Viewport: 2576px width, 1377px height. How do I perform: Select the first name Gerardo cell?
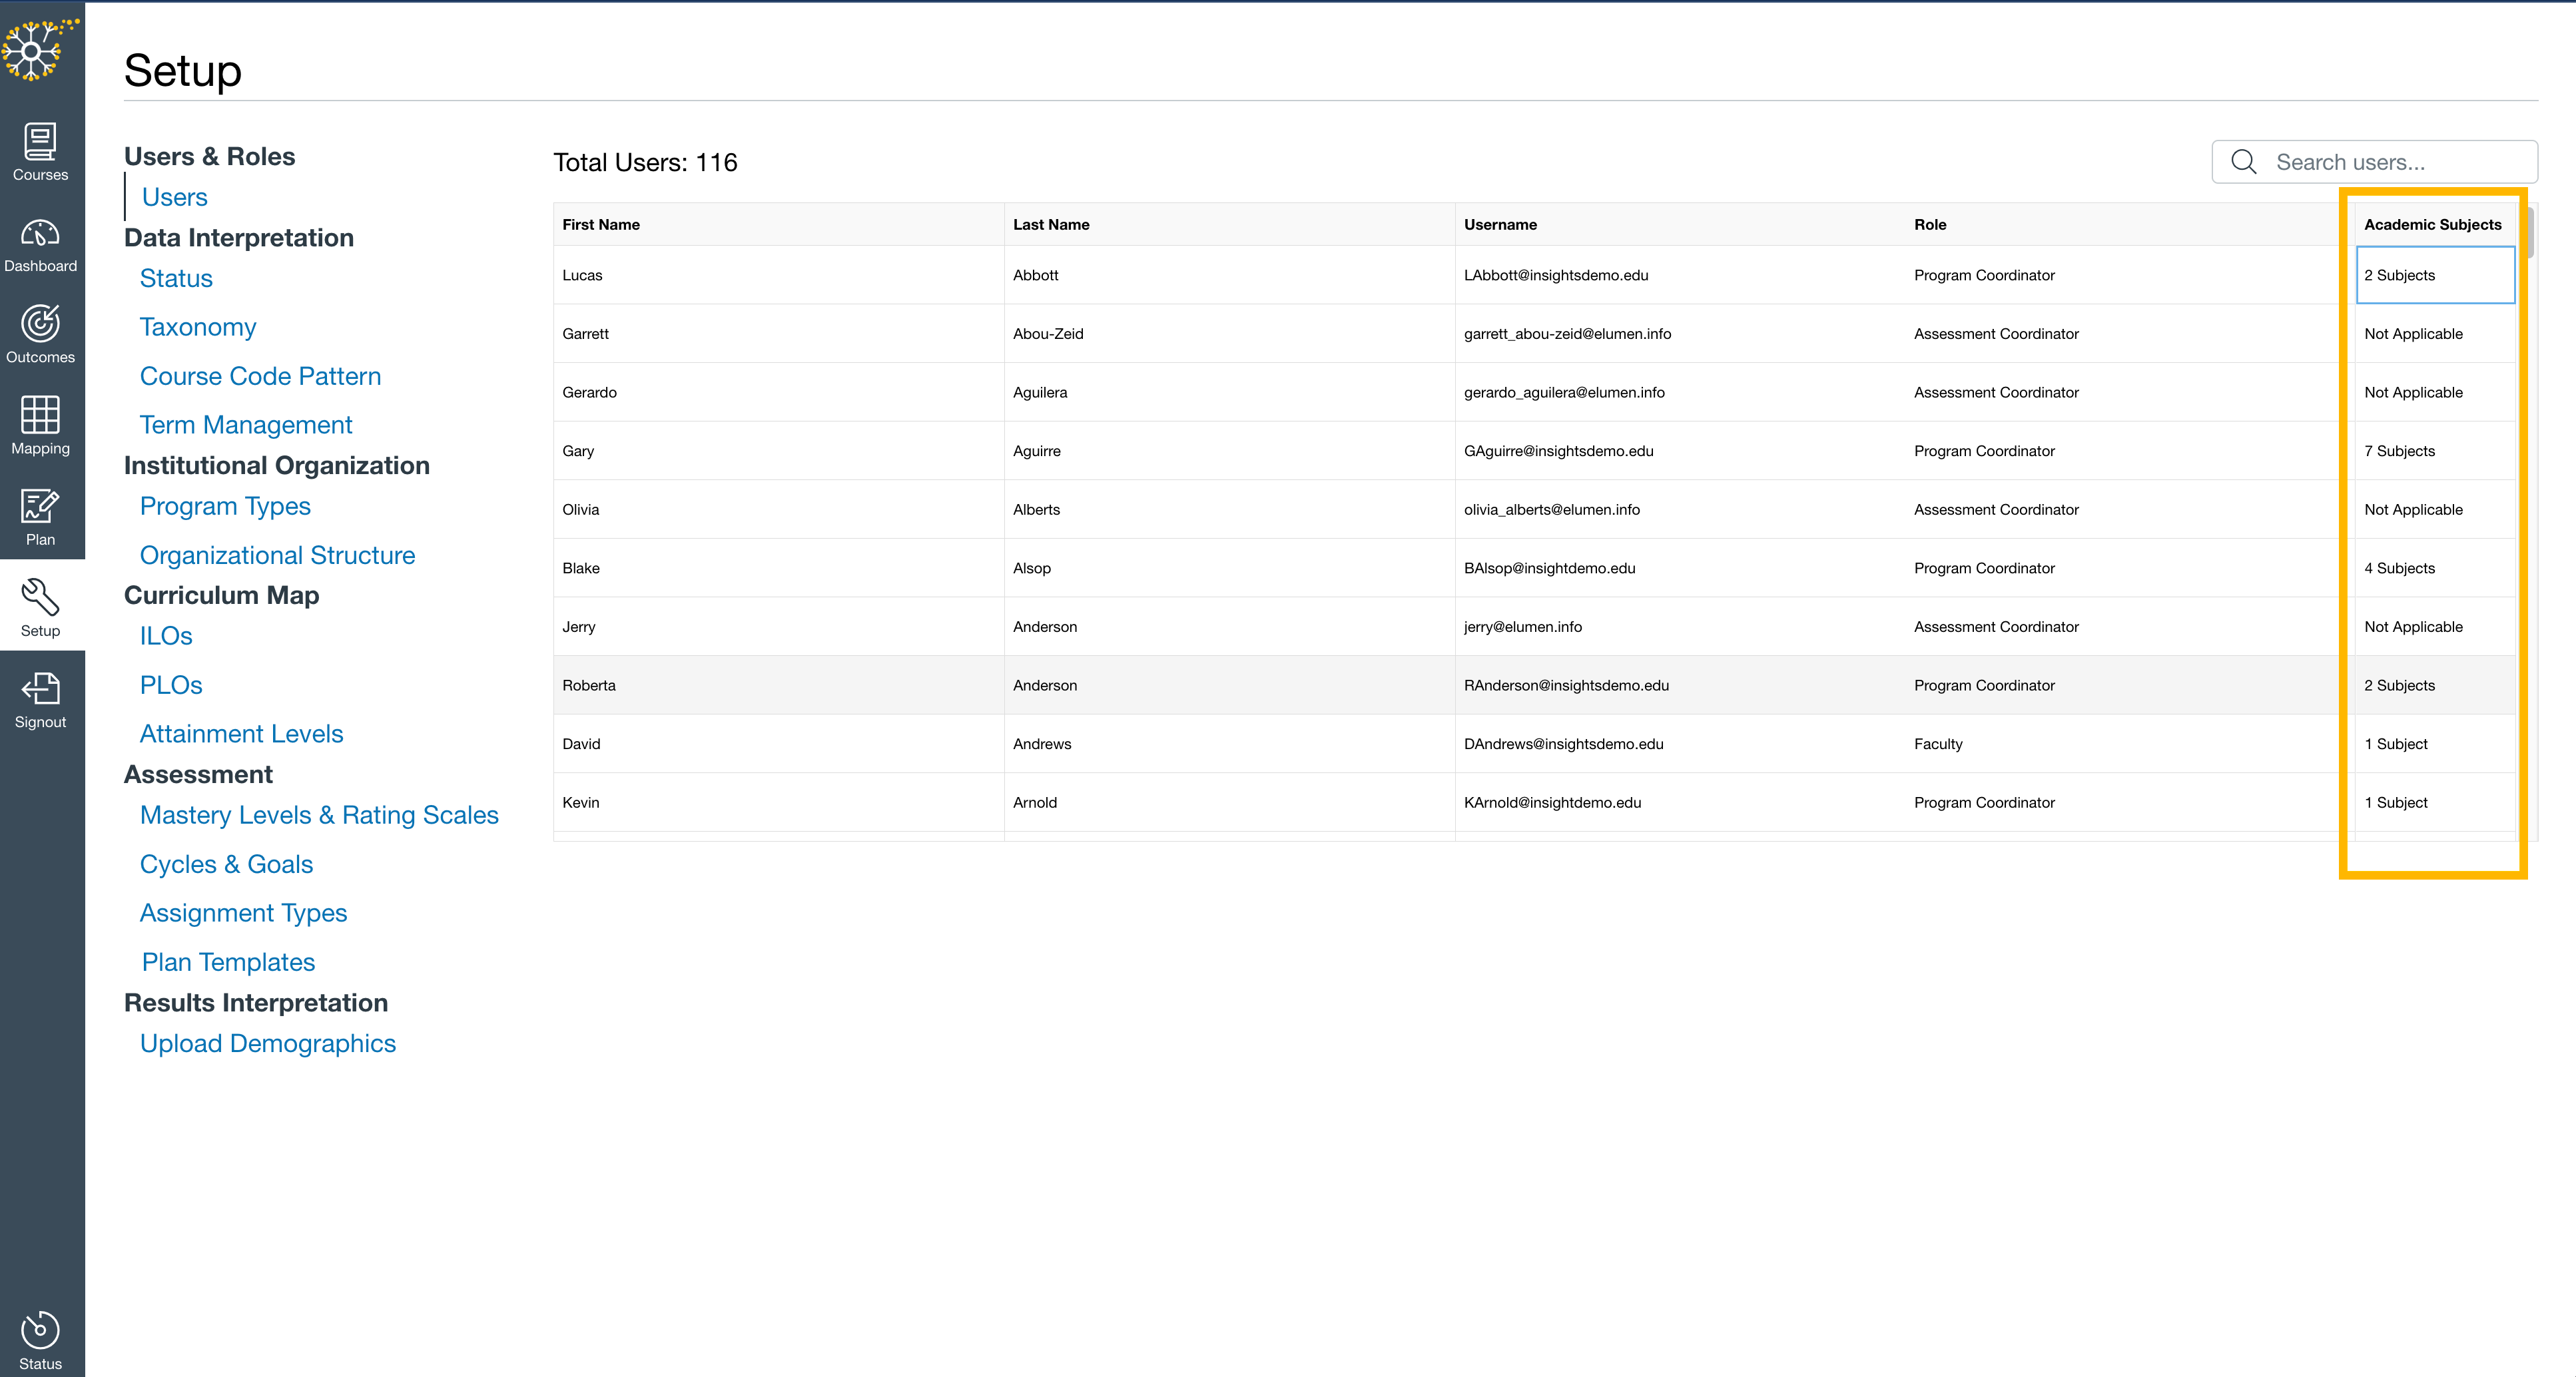(x=778, y=392)
